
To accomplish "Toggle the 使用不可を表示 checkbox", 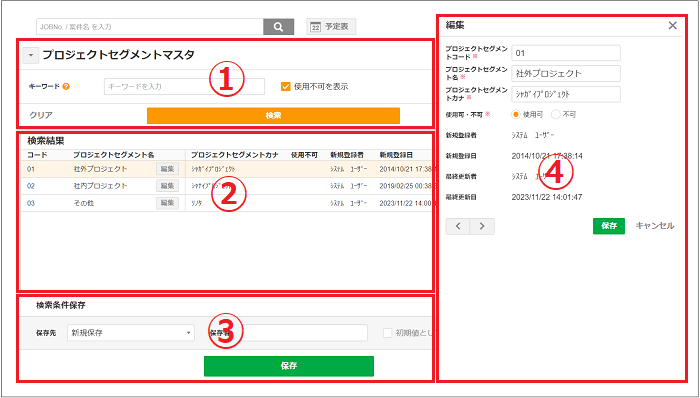I will pyautogui.click(x=286, y=87).
